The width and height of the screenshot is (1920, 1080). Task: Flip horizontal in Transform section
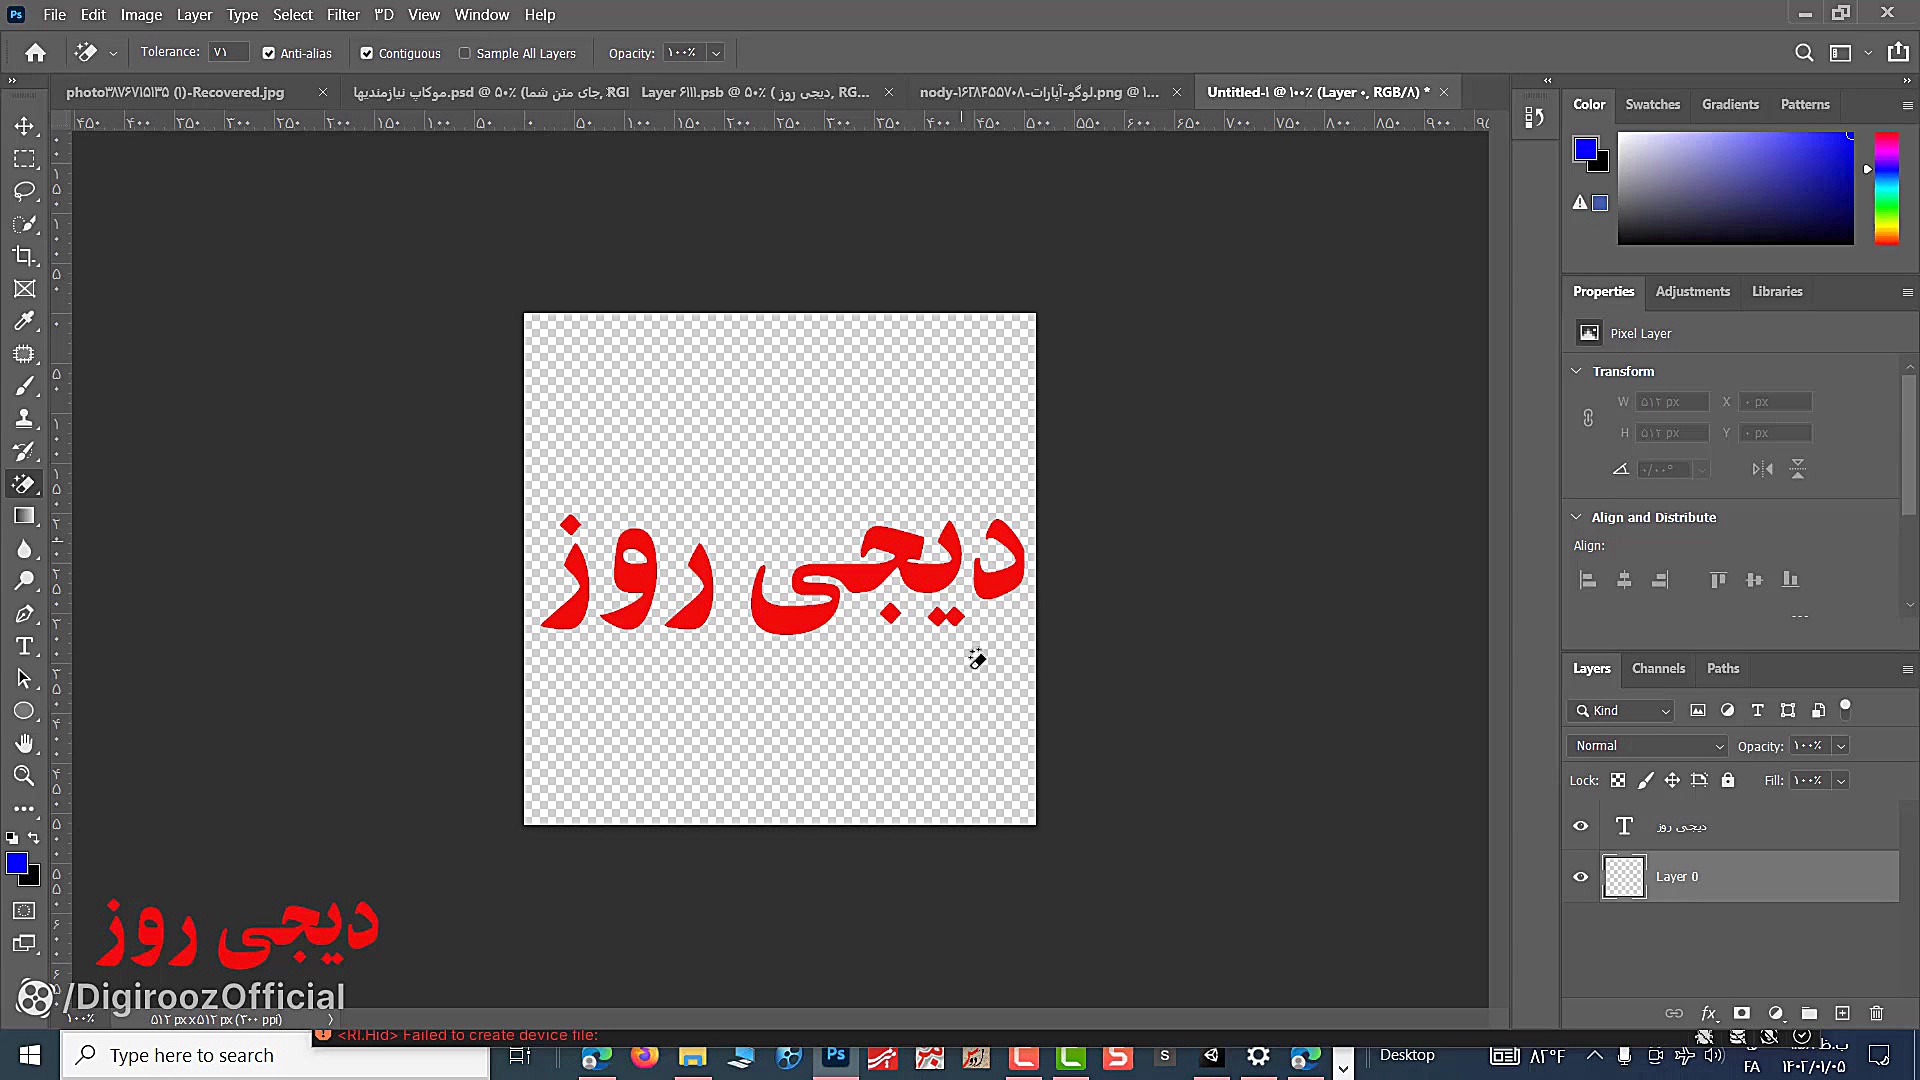pos(1762,469)
